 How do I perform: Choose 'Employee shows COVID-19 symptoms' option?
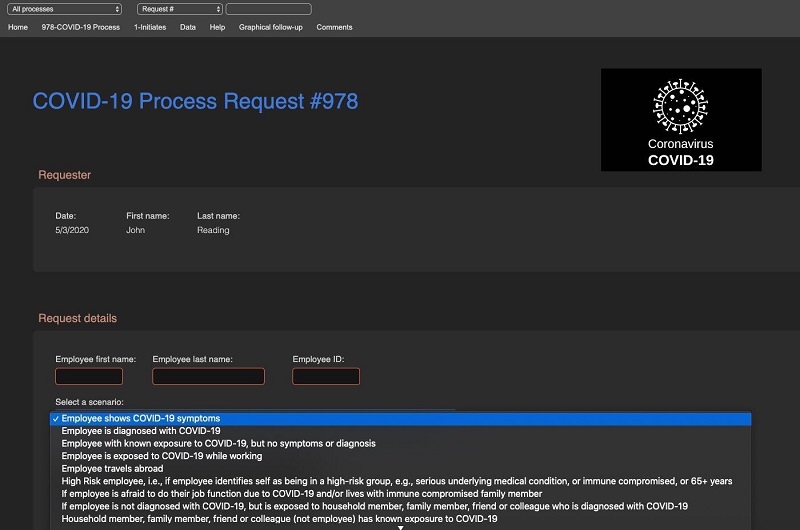141,419
